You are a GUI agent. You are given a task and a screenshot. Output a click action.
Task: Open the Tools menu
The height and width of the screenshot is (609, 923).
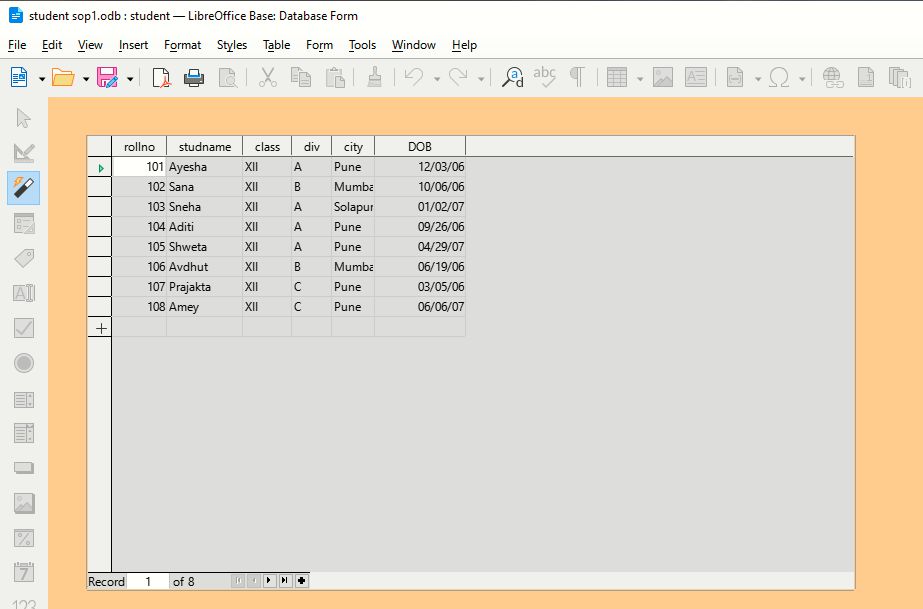(x=362, y=45)
